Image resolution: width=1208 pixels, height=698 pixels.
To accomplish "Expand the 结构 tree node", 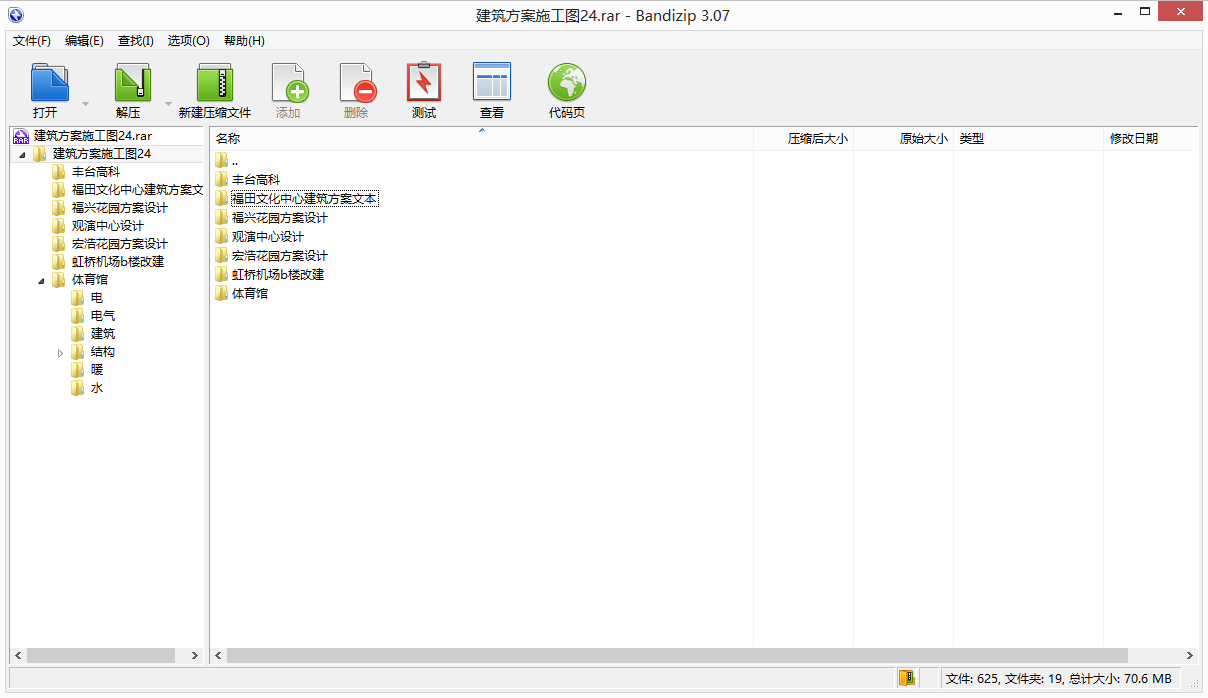I will pyautogui.click(x=60, y=352).
